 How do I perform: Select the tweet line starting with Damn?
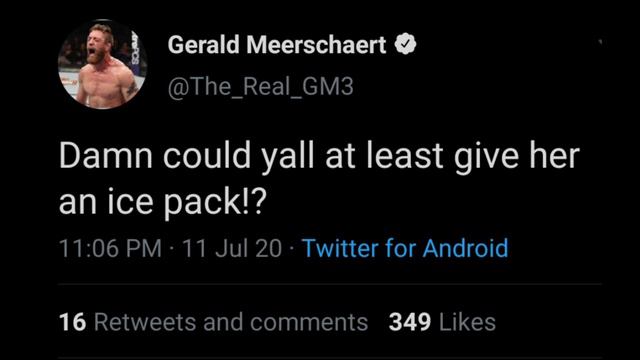click(x=319, y=157)
